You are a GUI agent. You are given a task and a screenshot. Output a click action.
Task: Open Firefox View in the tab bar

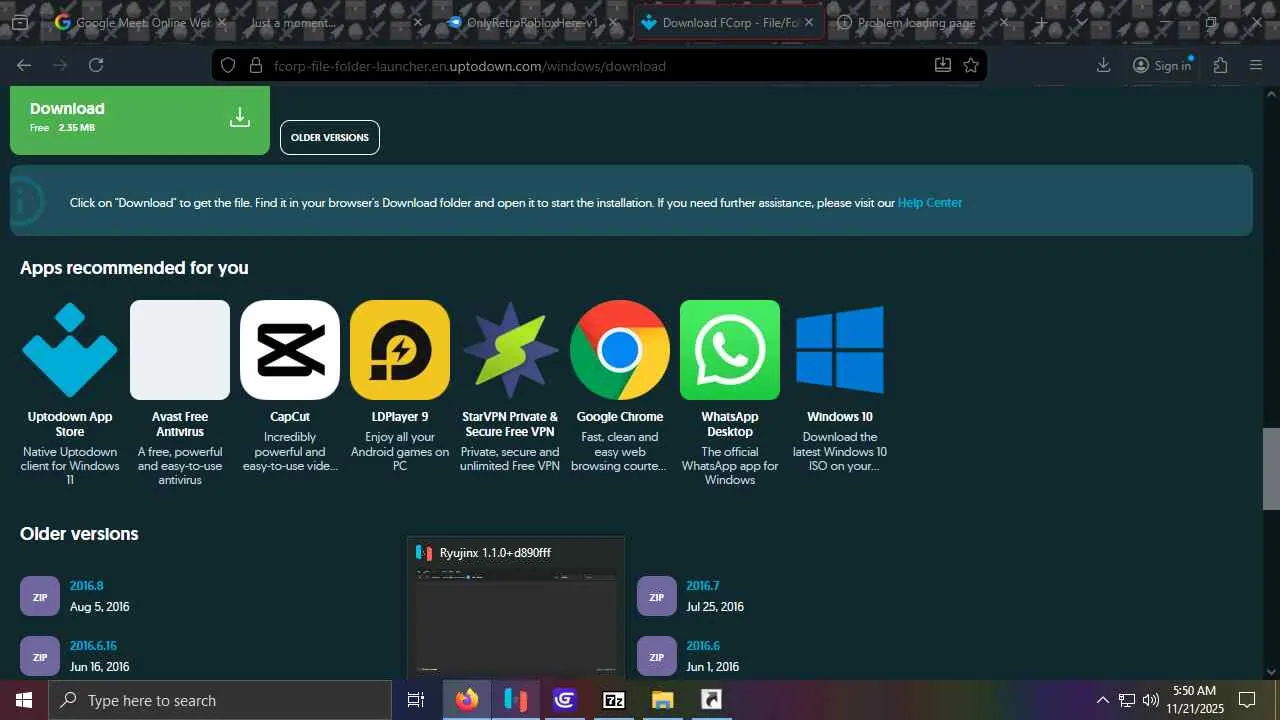(20, 22)
